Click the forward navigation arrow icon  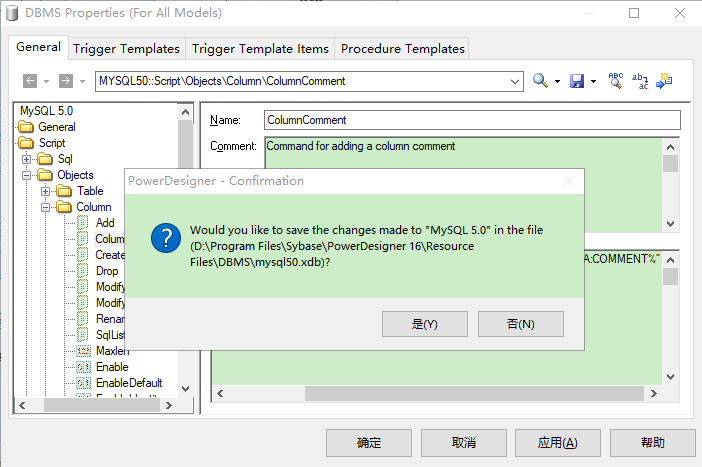point(65,81)
